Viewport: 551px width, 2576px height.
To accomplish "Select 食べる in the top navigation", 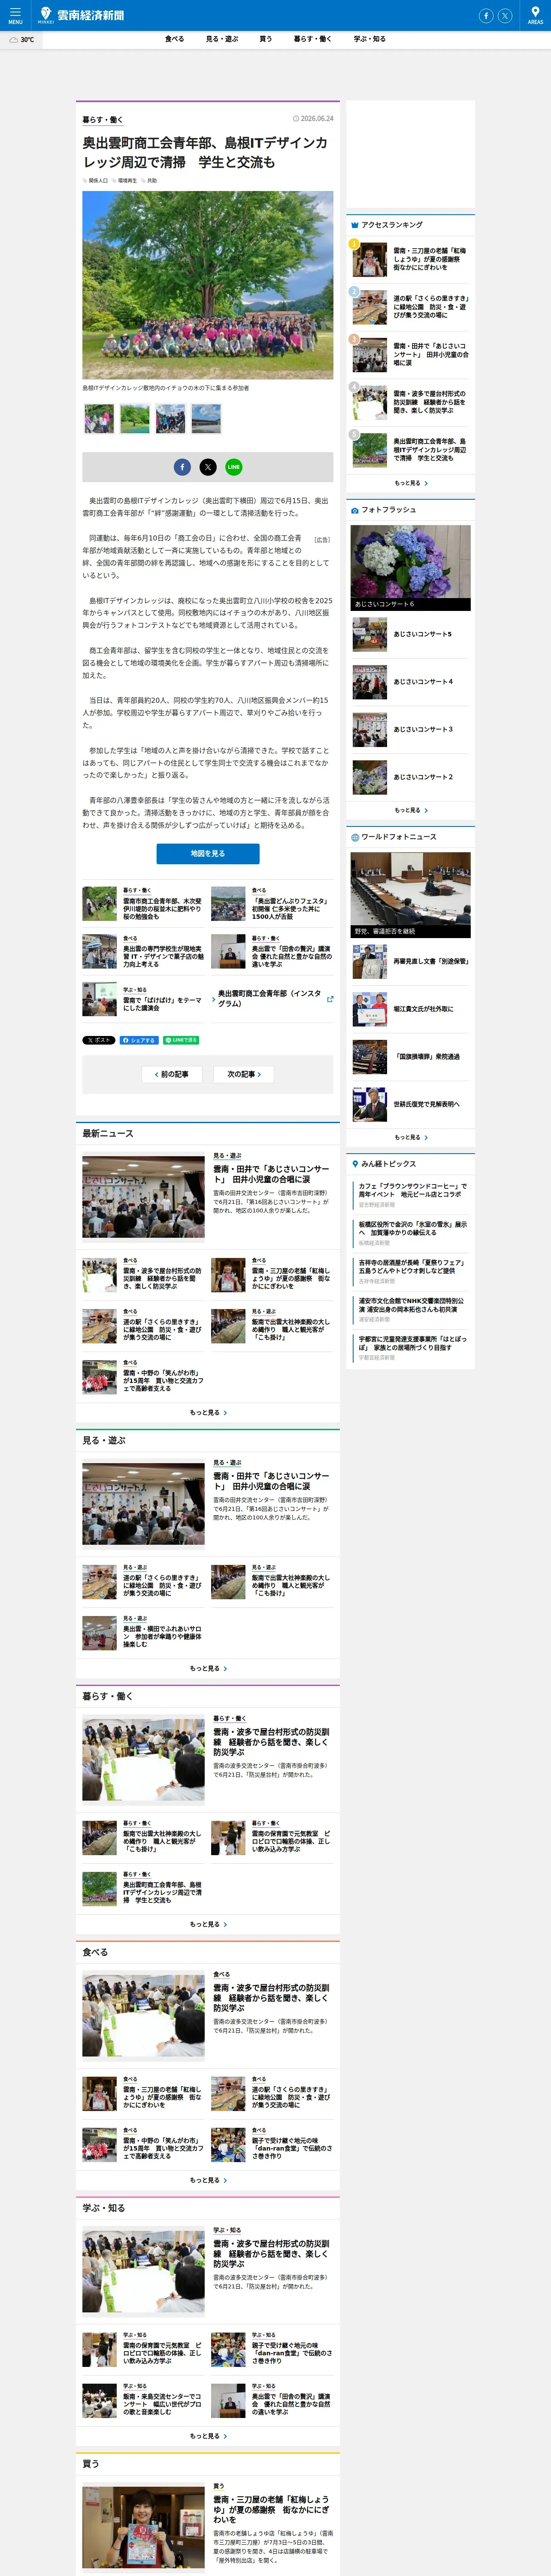I will [x=174, y=39].
